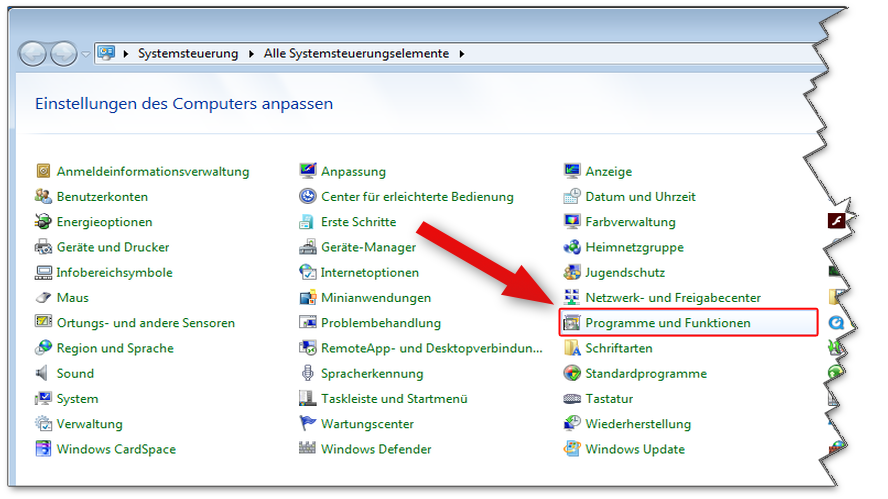Click Systemsteuerung in the breadcrumb
Screen dimensions: 888x499
(188, 53)
